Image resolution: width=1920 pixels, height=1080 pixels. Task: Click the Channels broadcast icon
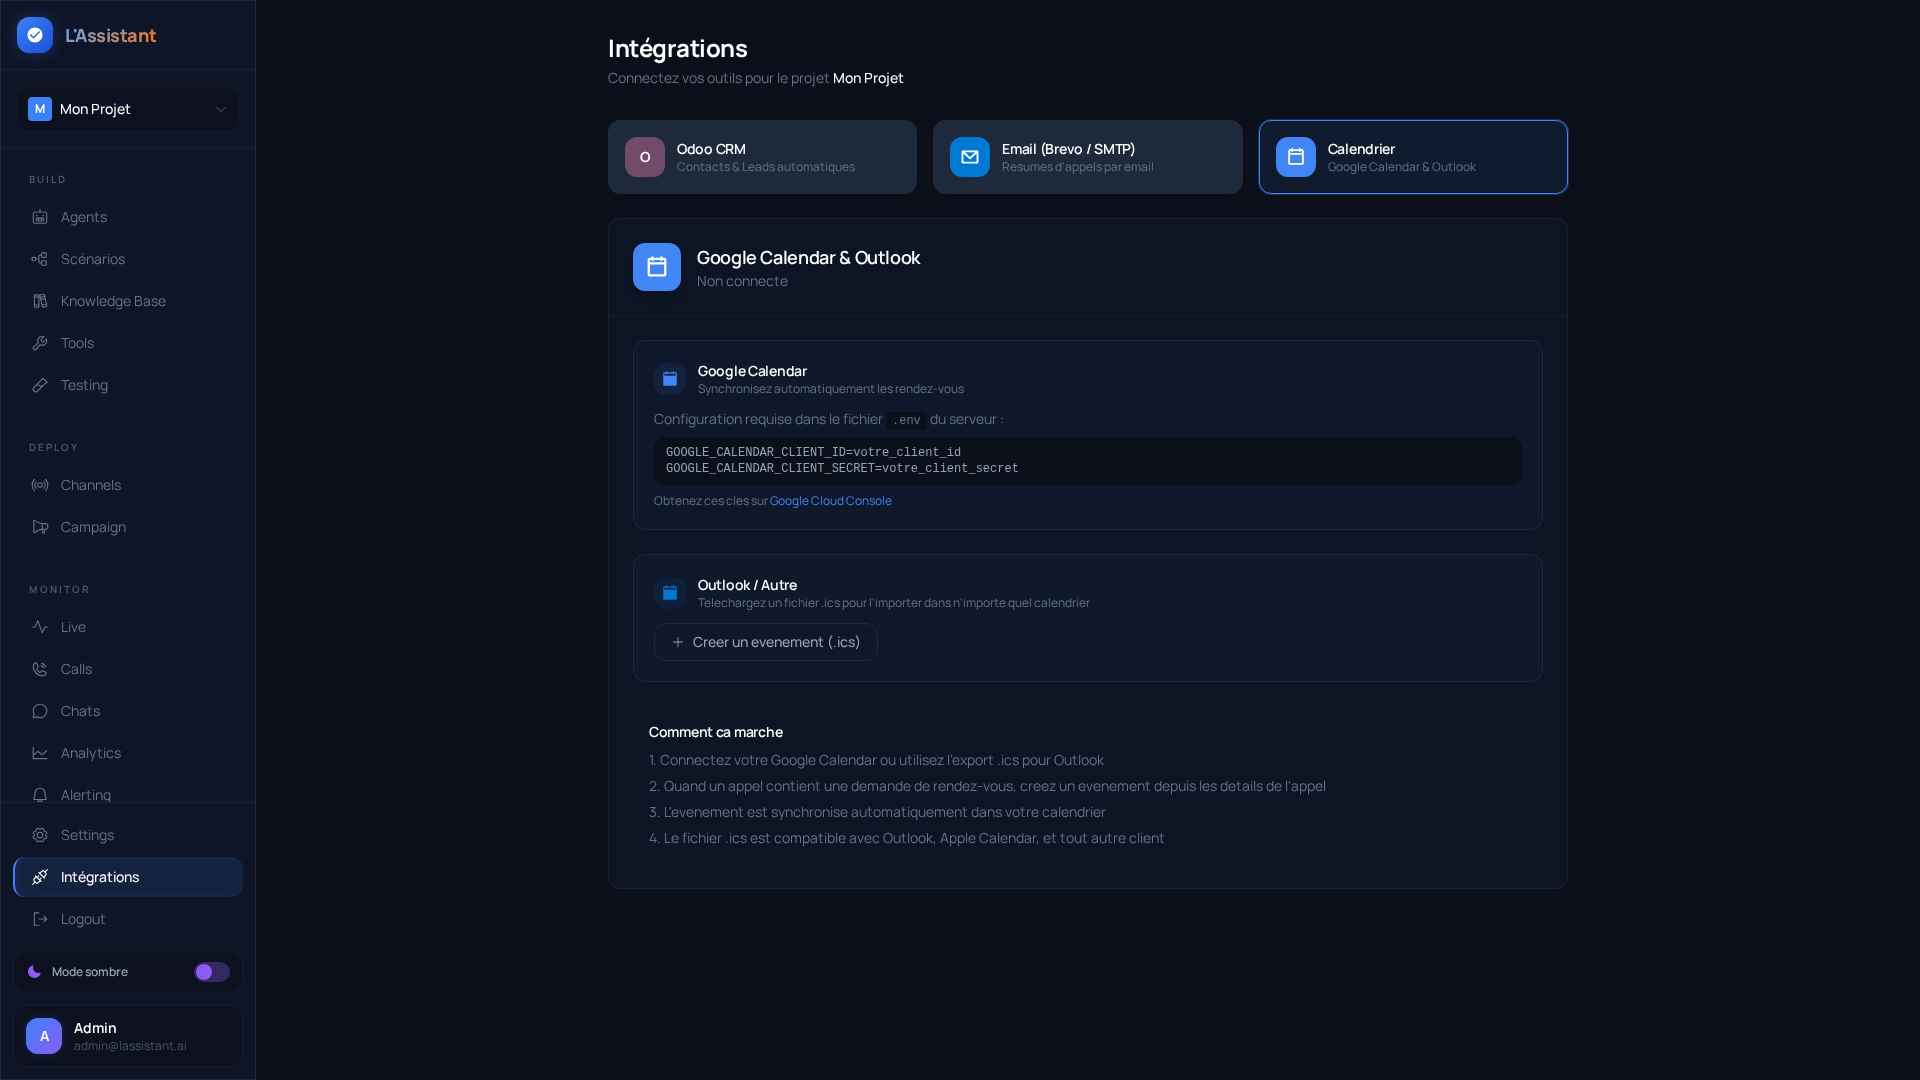(40, 485)
